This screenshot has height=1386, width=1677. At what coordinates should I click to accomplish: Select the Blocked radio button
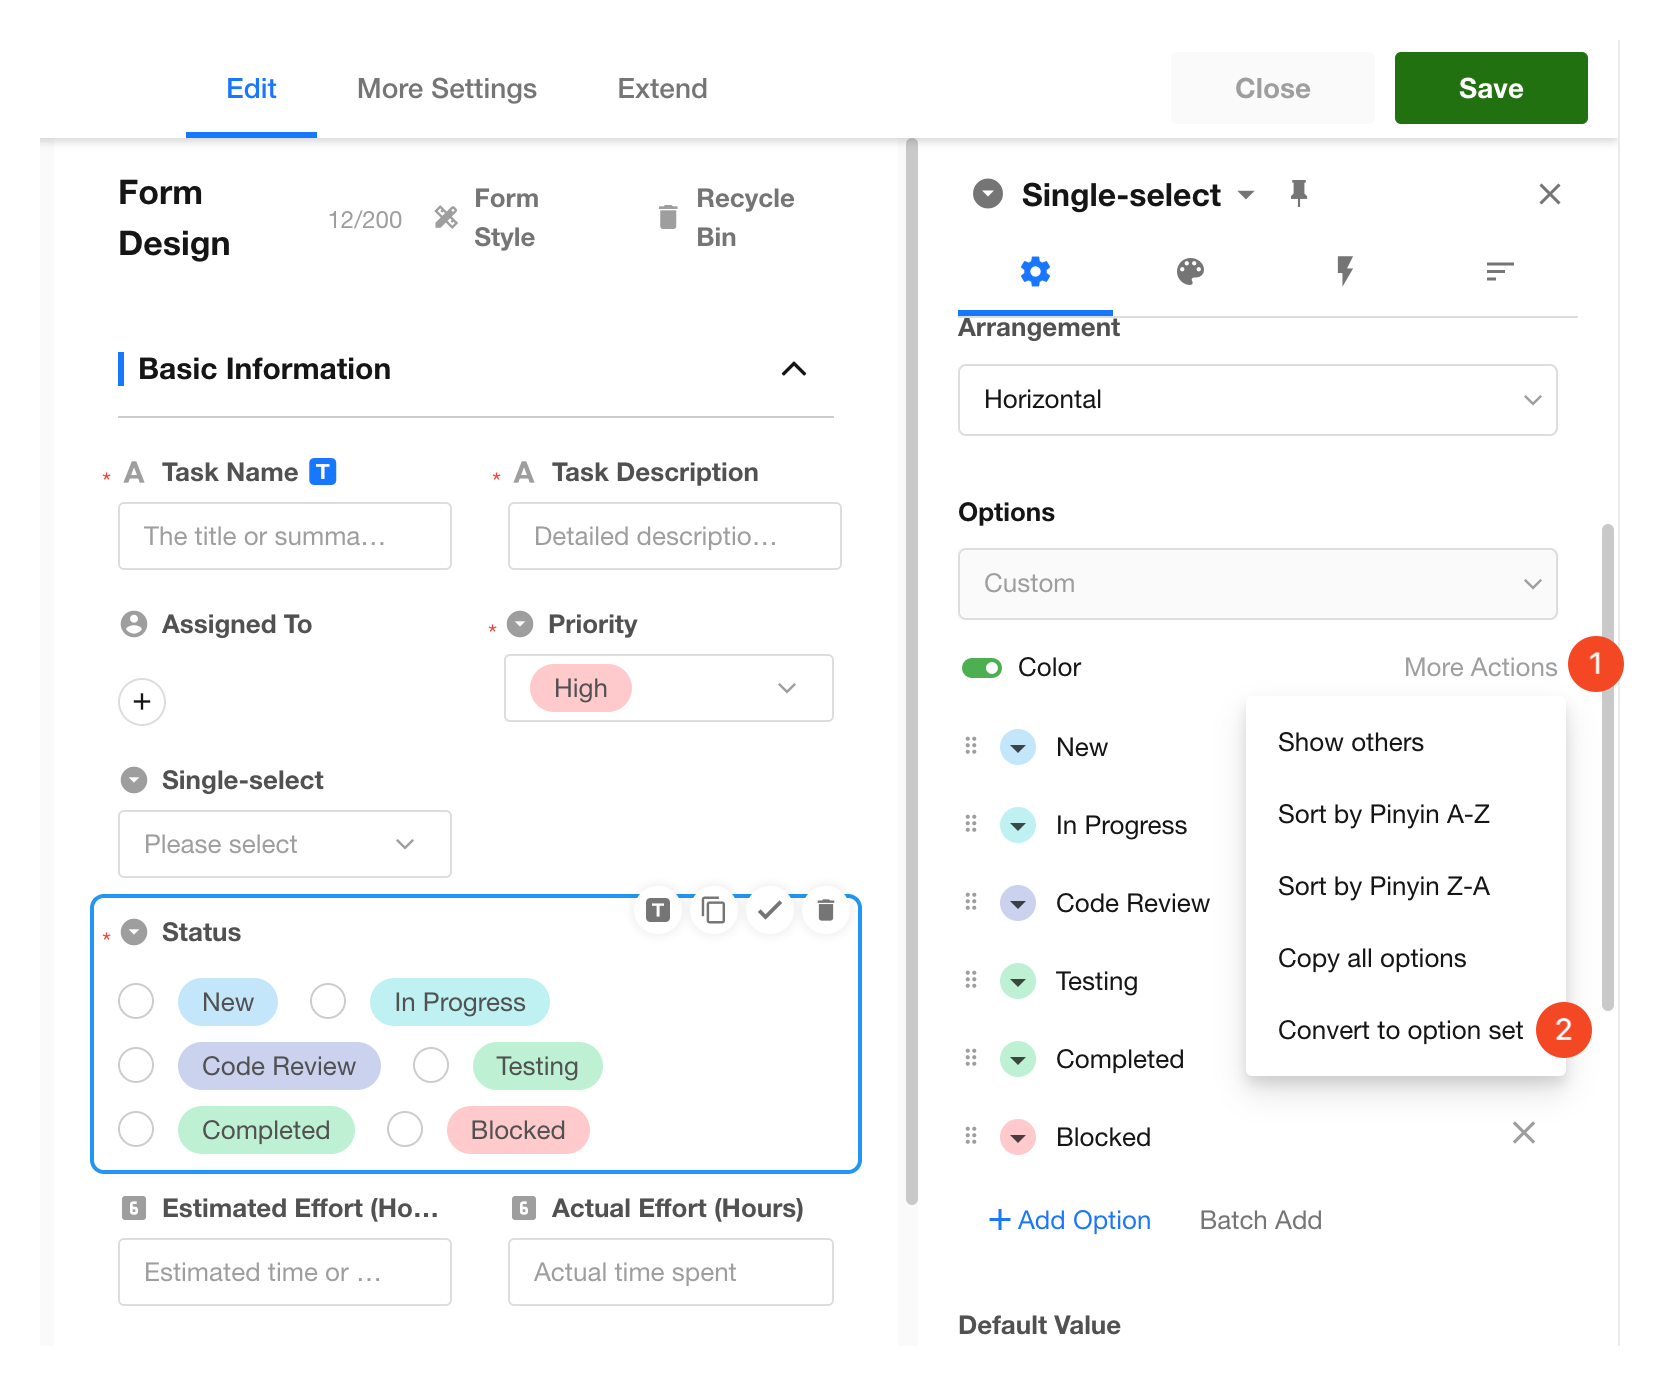405,1130
